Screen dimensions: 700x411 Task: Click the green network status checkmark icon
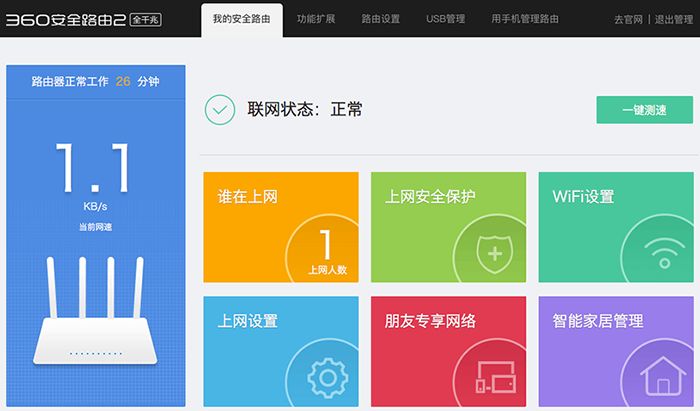click(220, 110)
